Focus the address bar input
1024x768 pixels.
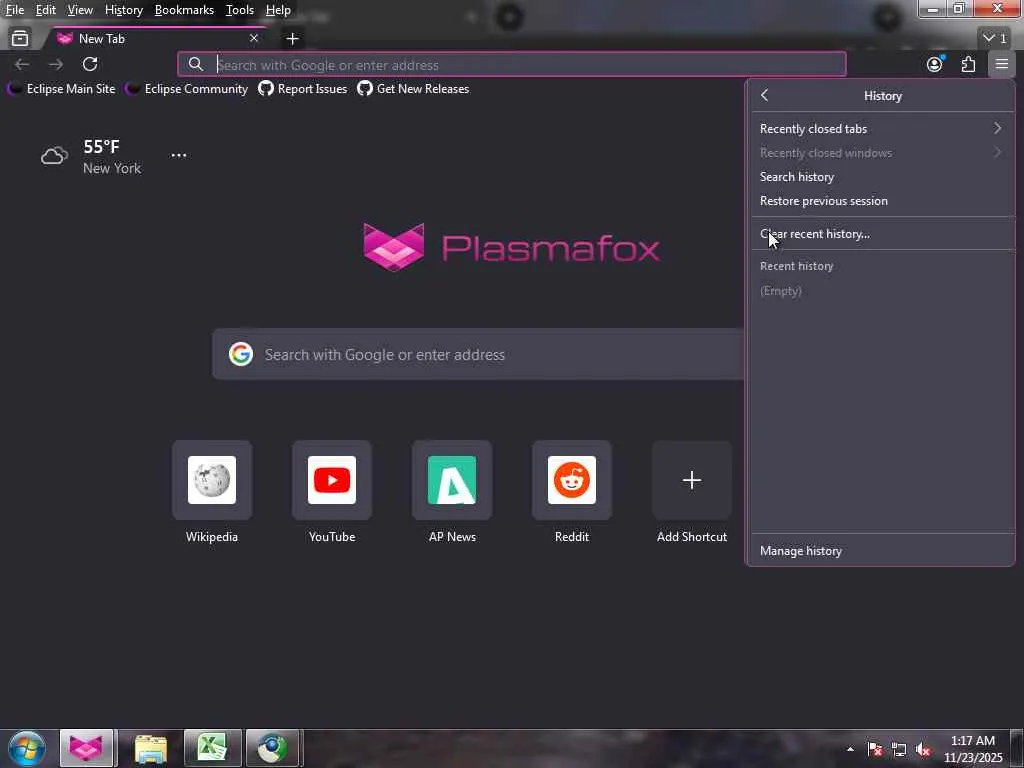511,65
